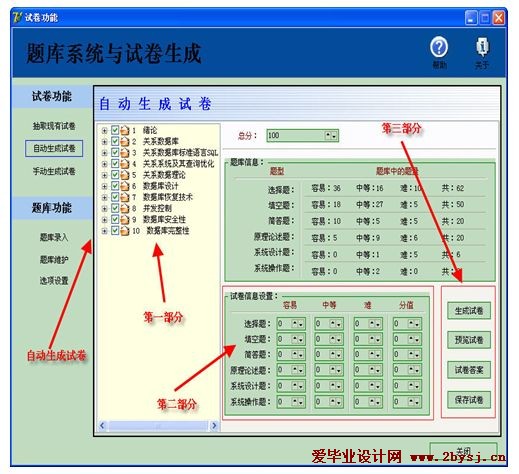519x474 pixels.
Task: Click the folder icon beside 关系数据库
Action: [125, 141]
